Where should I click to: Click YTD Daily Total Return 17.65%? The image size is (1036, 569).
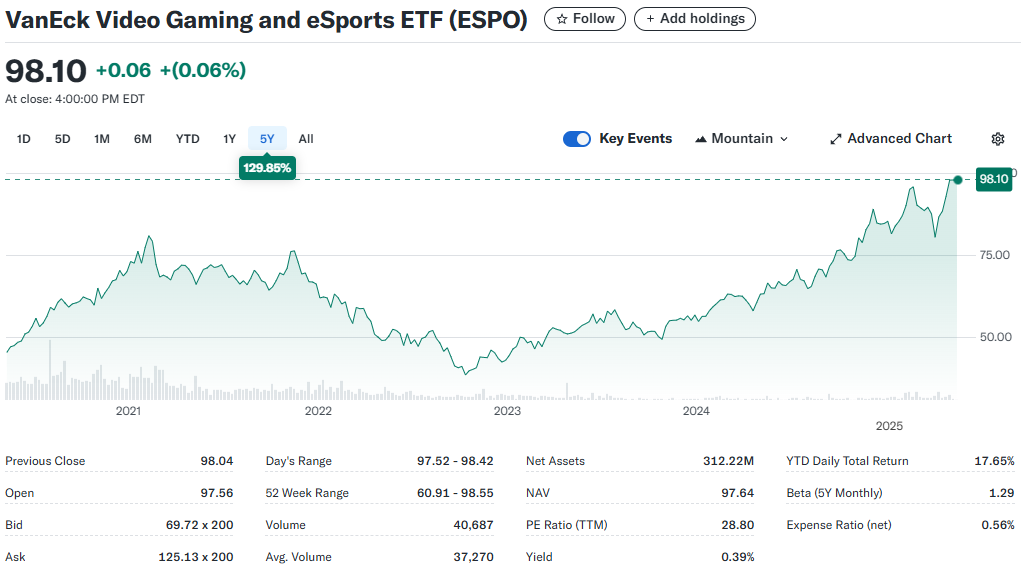[994, 461]
